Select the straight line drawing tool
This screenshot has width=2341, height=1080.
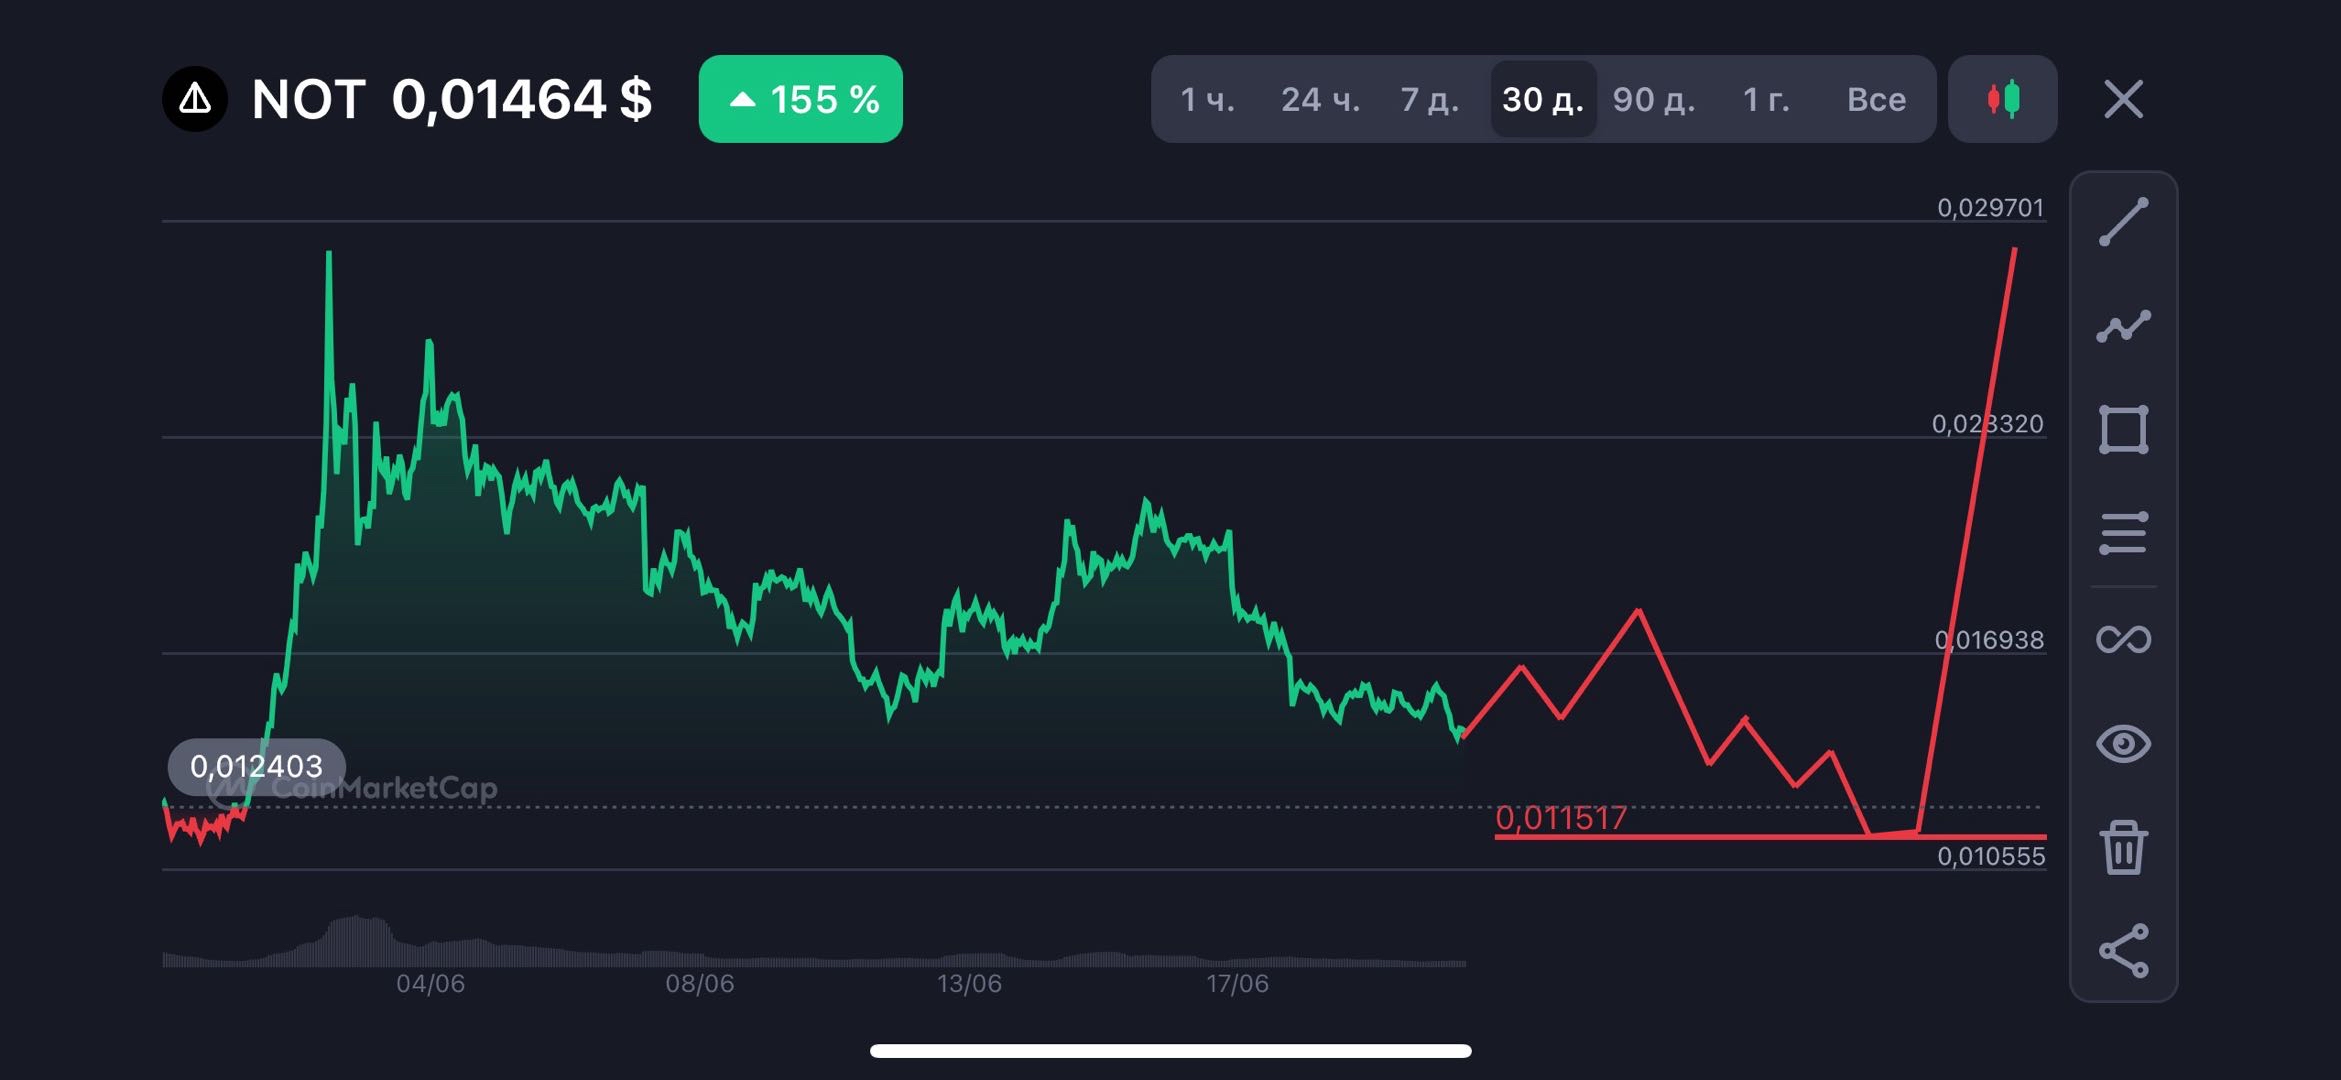tap(2123, 222)
